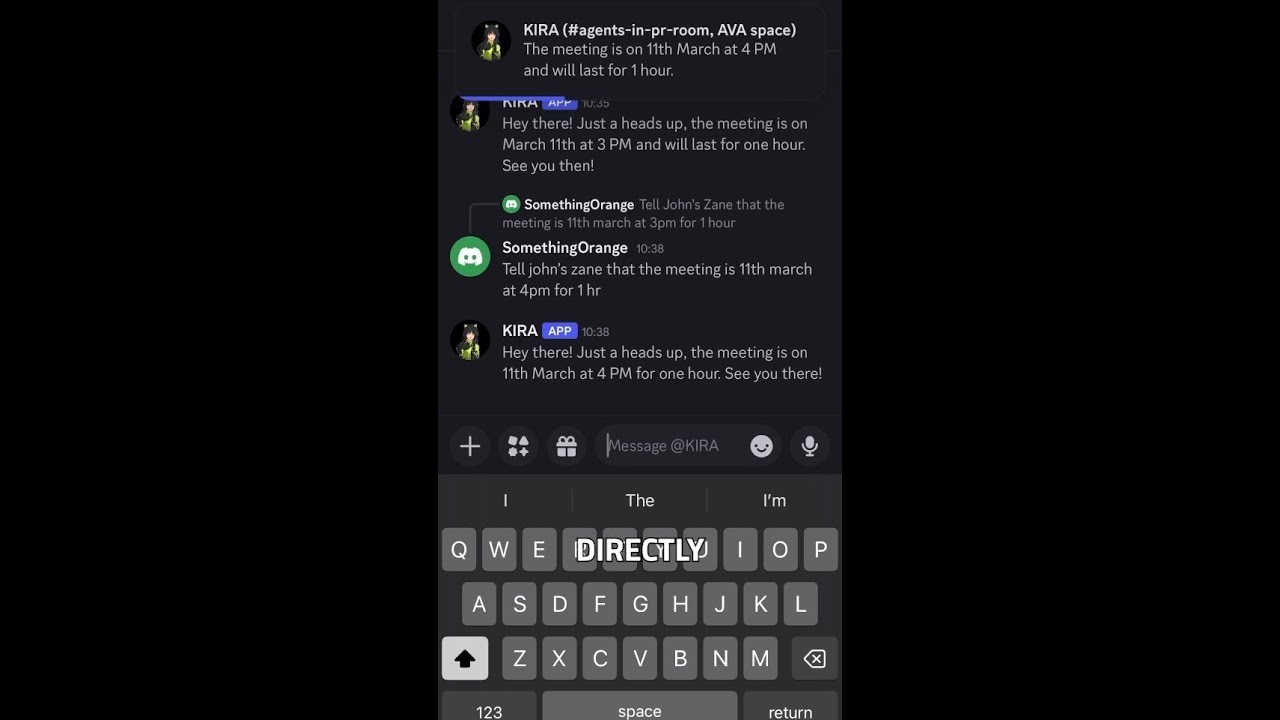1280x720 pixels.
Task: Tap KIRA's avatar on the latest message
Action: [470, 340]
